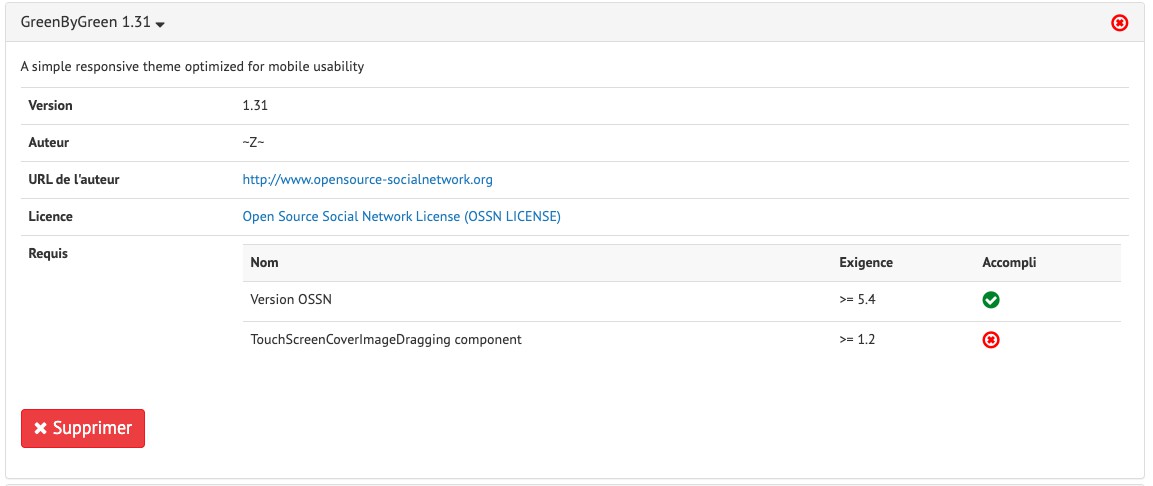The width and height of the screenshot is (1153, 486).
Task: Click green checkmark for Version OSSN requirement
Action: tap(991, 300)
